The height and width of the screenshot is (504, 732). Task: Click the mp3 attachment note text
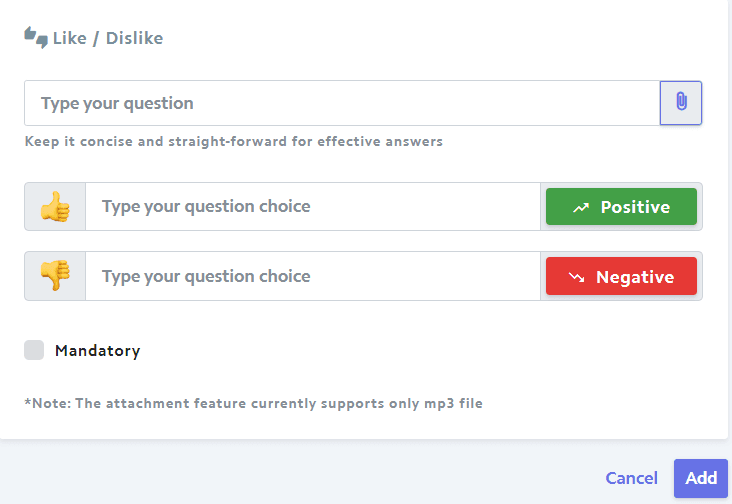pos(253,403)
